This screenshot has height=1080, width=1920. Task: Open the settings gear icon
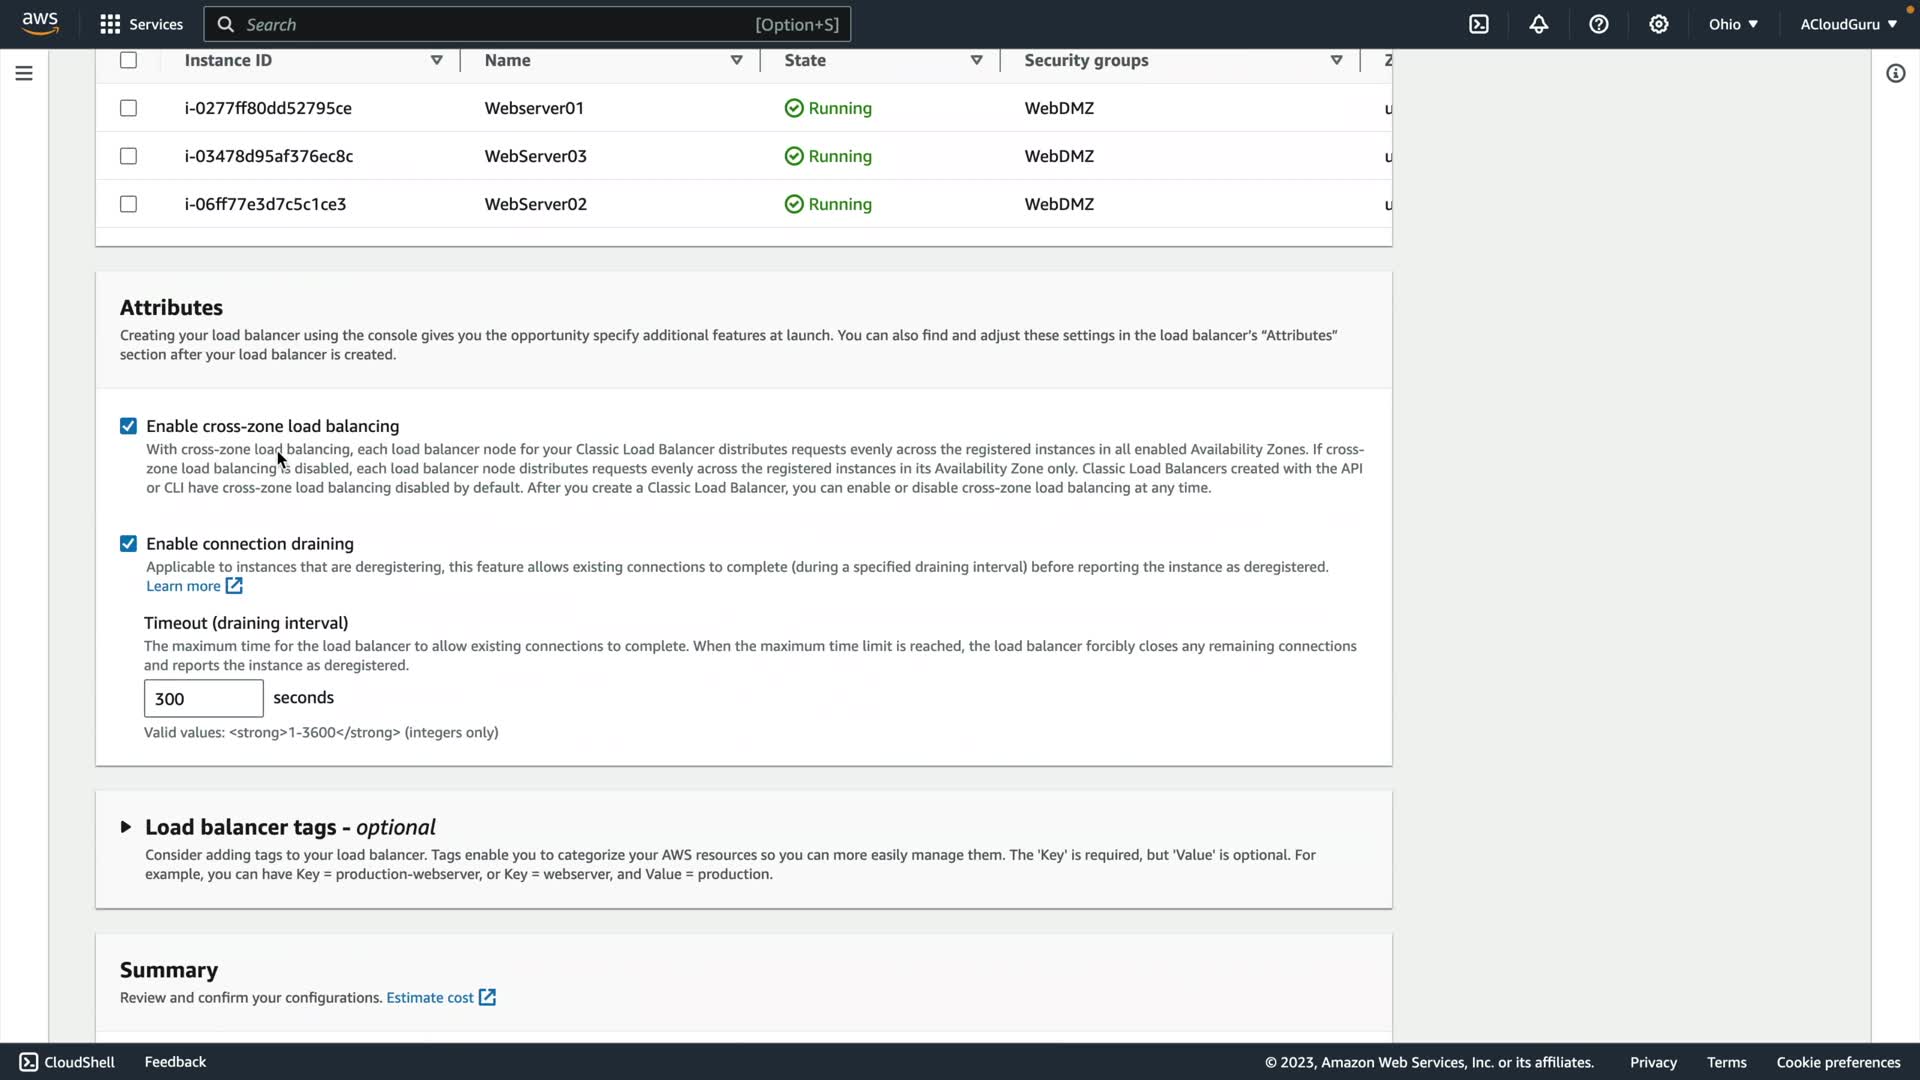(x=1659, y=24)
